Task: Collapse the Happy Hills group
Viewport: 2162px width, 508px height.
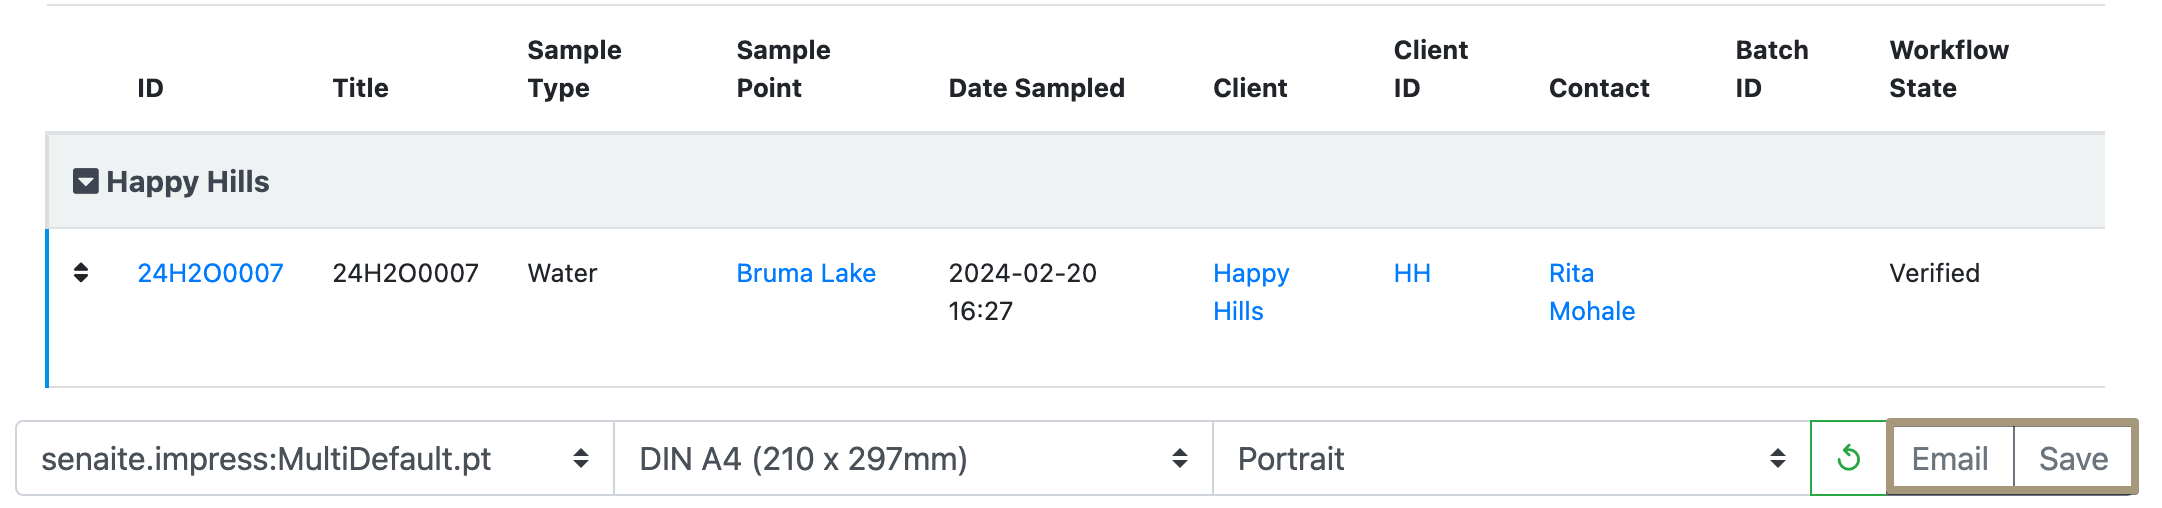Action: point(86,182)
